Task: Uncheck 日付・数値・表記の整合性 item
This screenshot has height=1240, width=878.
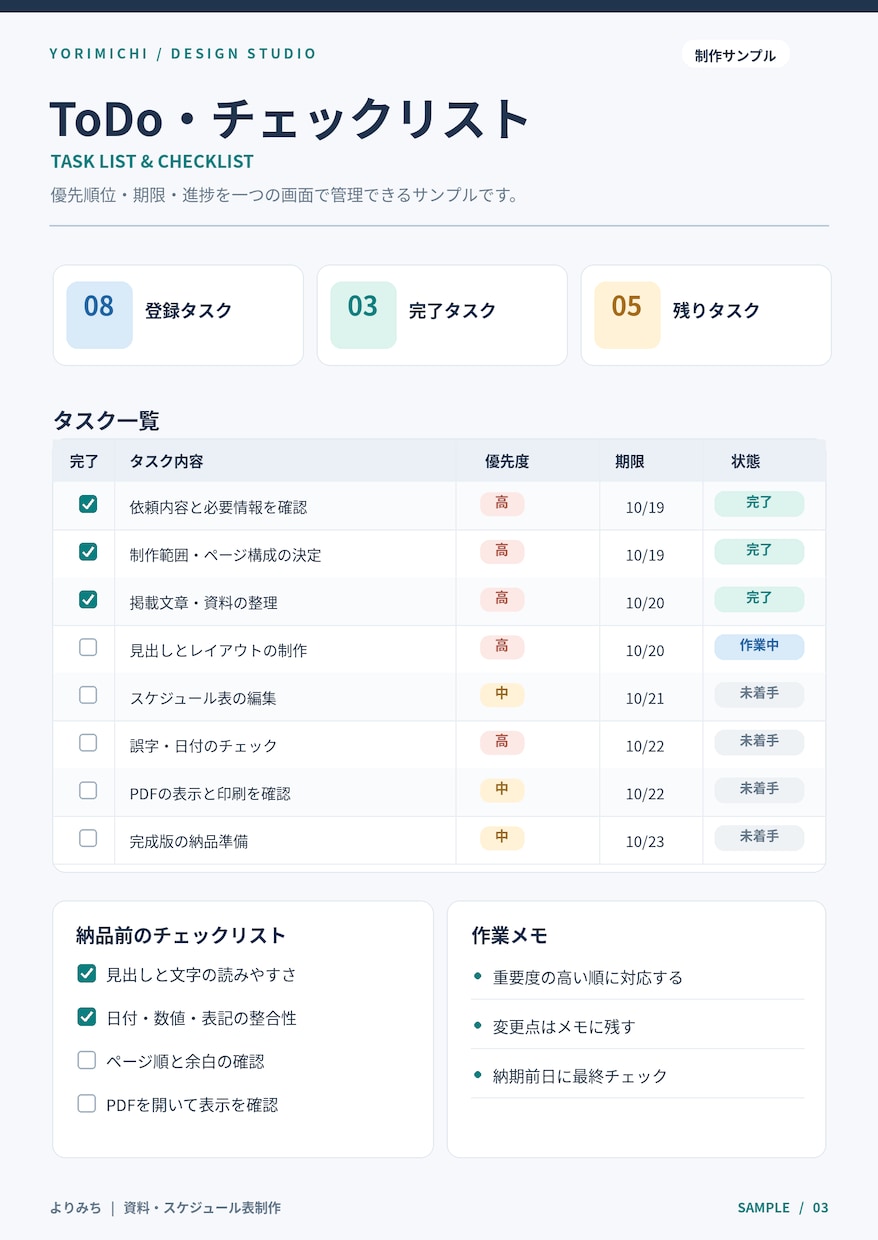Action: pos(87,1017)
